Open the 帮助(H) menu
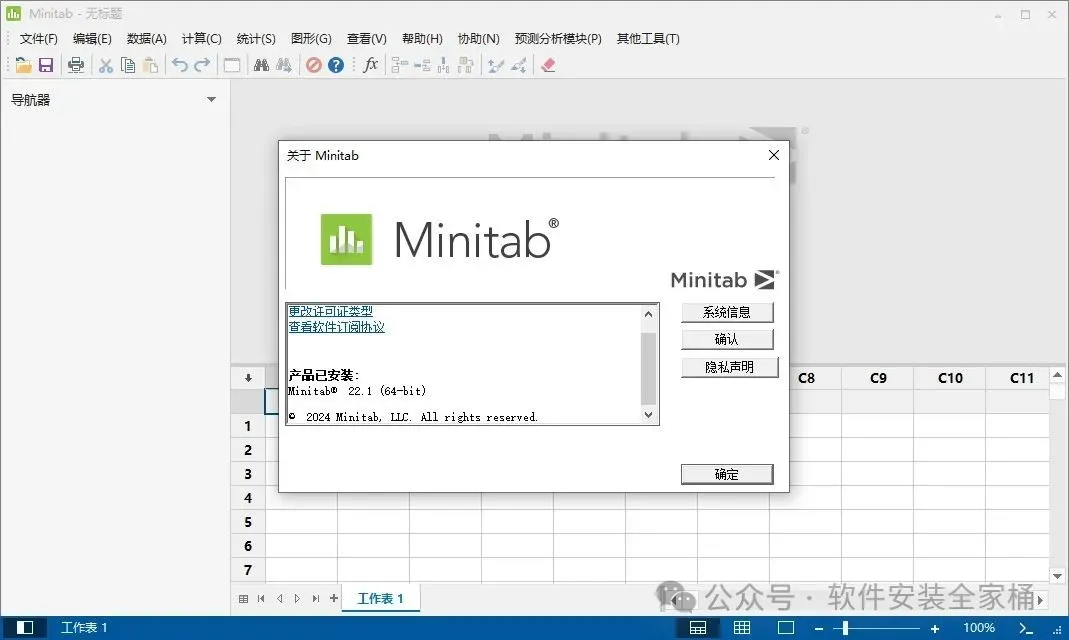This screenshot has width=1069, height=640. coord(422,39)
